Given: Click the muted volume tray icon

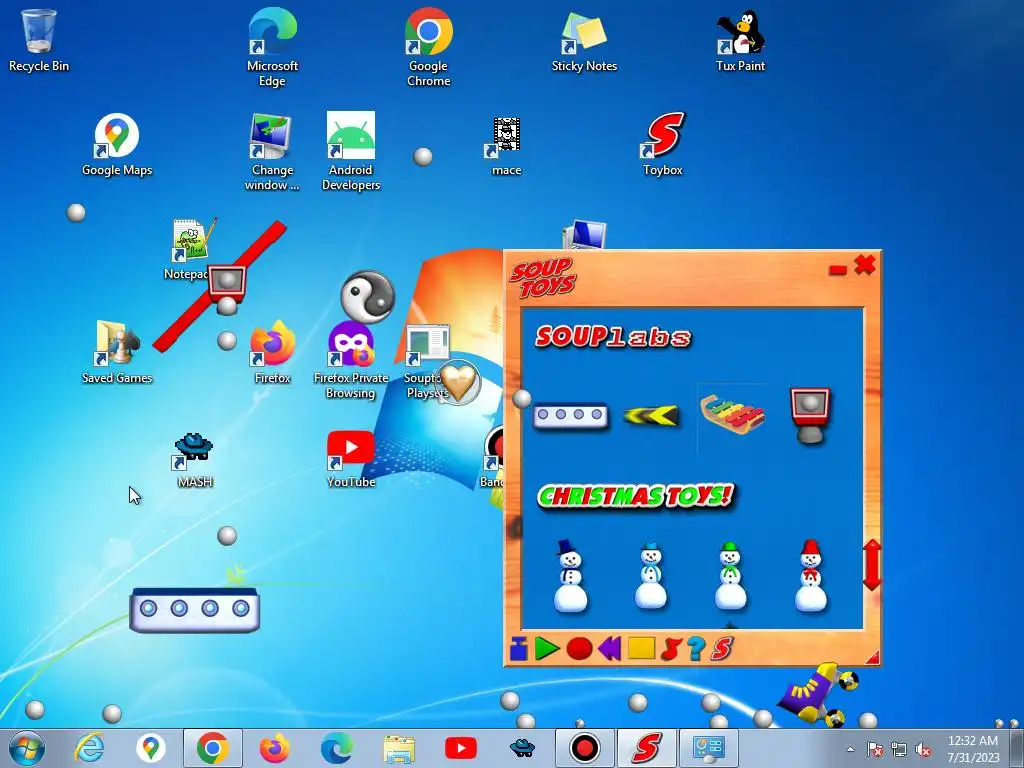Looking at the screenshot, I should (x=923, y=750).
